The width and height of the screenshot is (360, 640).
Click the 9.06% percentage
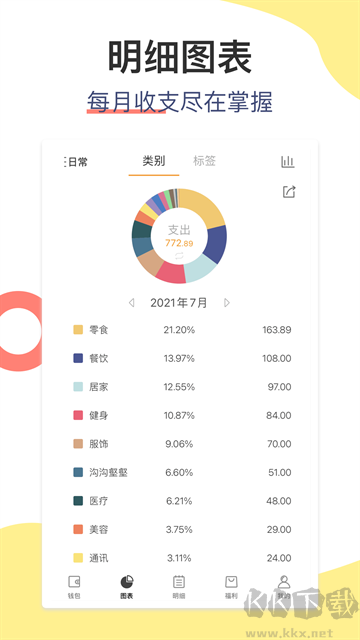coord(179,444)
